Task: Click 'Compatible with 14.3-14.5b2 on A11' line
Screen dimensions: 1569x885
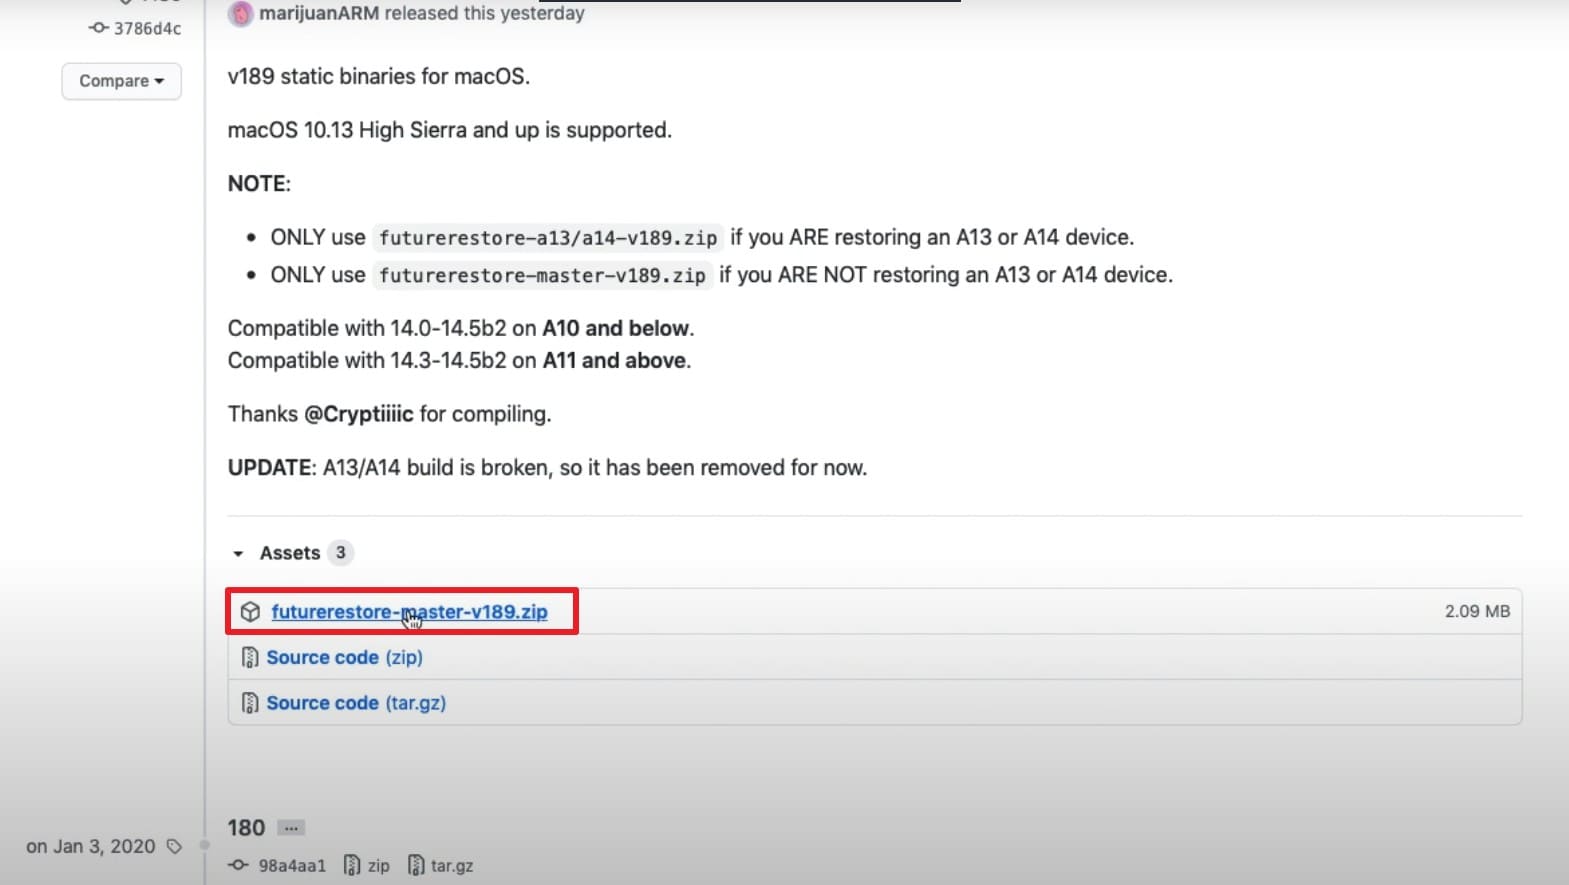Action: point(459,360)
